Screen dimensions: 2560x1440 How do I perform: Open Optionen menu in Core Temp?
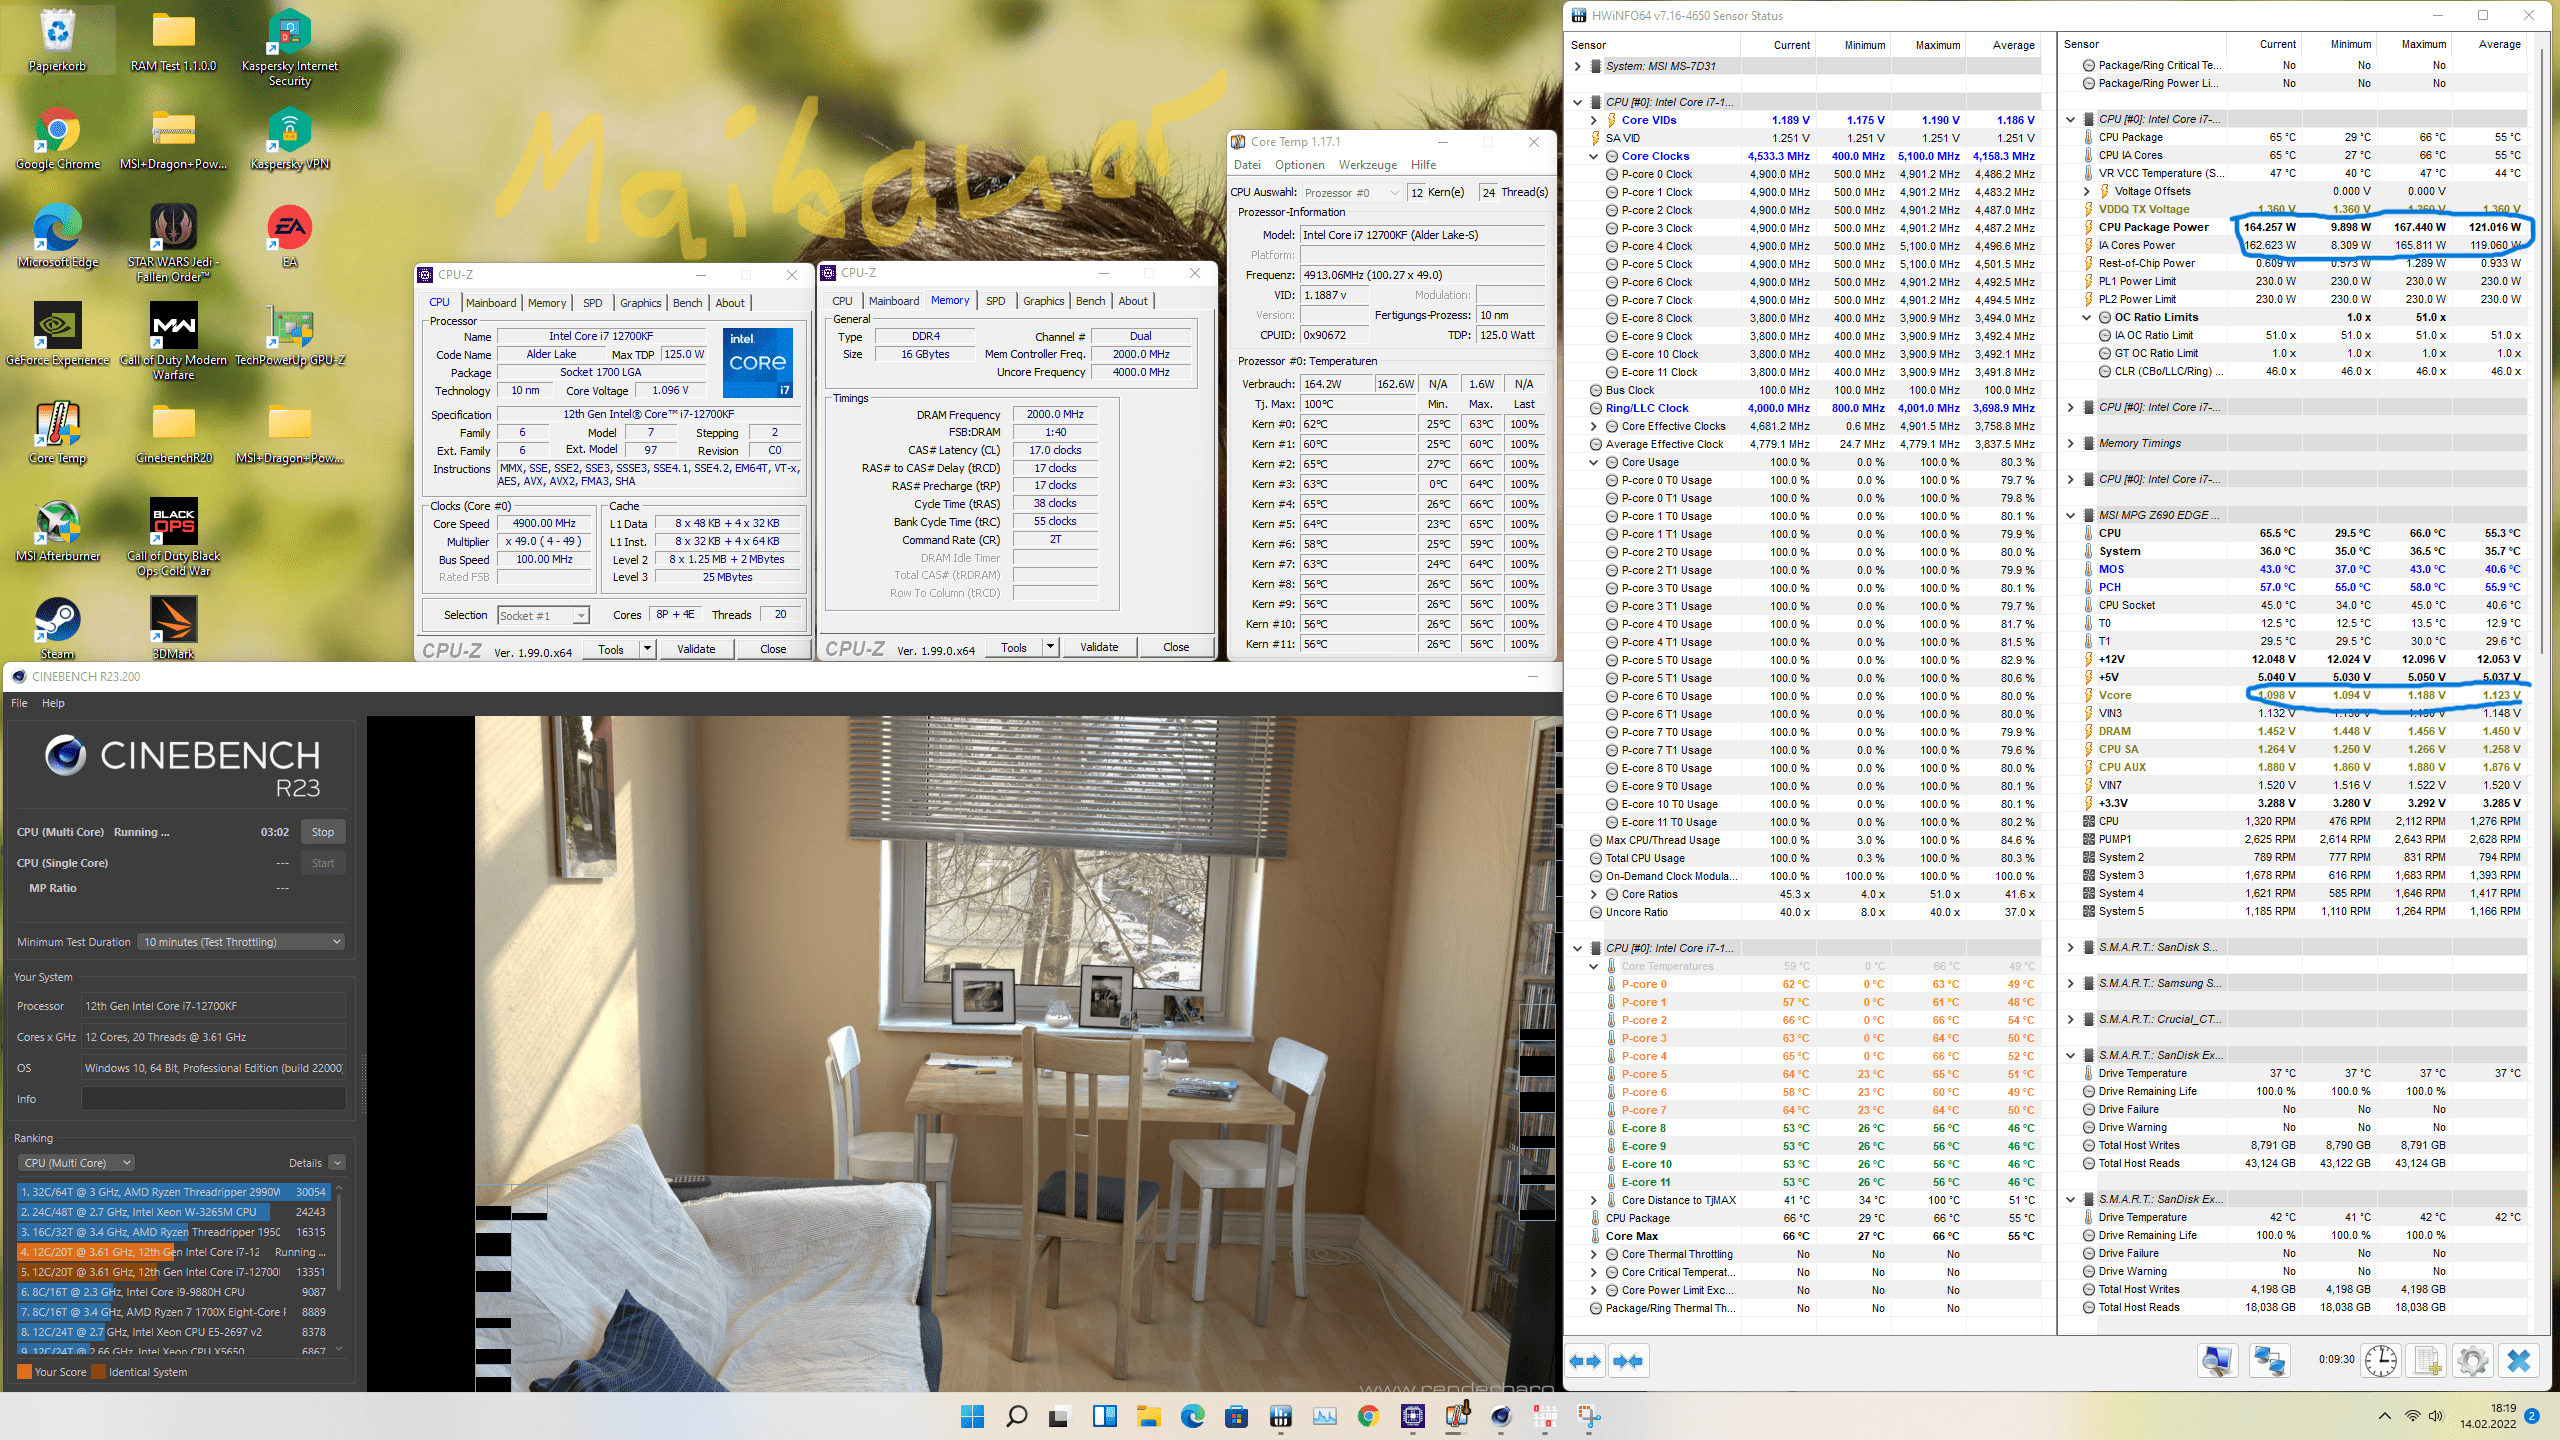click(1299, 165)
